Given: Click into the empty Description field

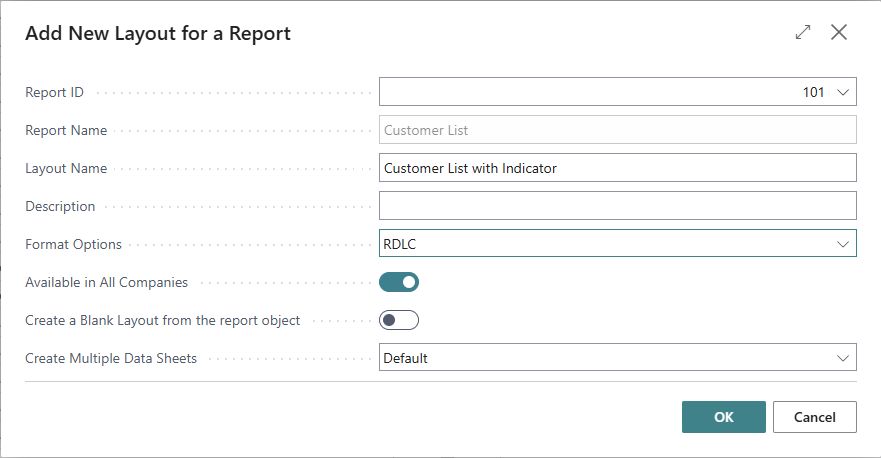Looking at the screenshot, I should pyautogui.click(x=617, y=206).
